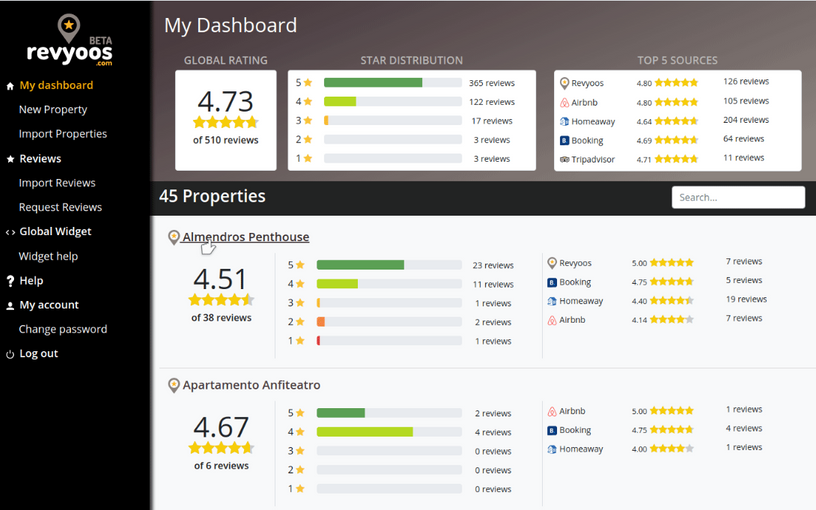The width and height of the screenshot is (816, 510).
Task: Click the global rating stars under 4.73
Action: [x=225, y=122]
